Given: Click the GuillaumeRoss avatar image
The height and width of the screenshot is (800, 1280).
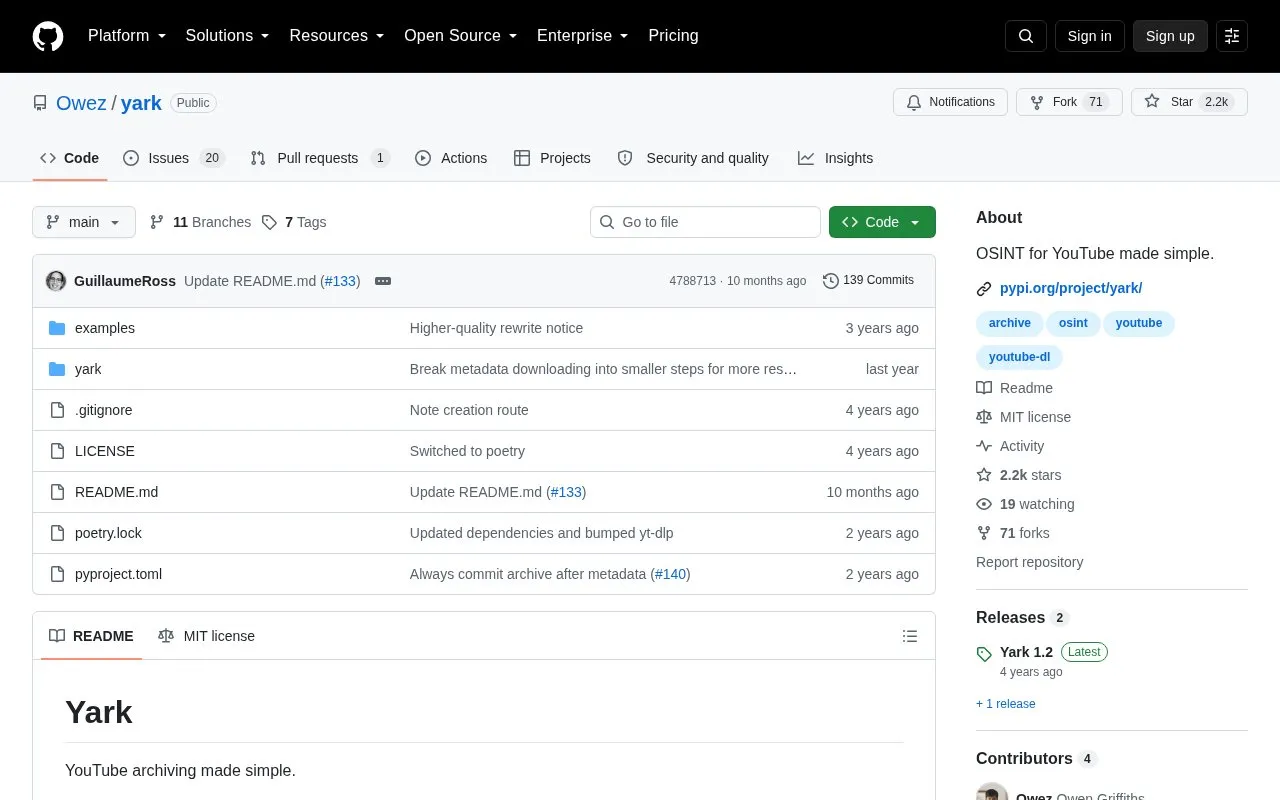Looking at the screenshot, I should (56, 281).
